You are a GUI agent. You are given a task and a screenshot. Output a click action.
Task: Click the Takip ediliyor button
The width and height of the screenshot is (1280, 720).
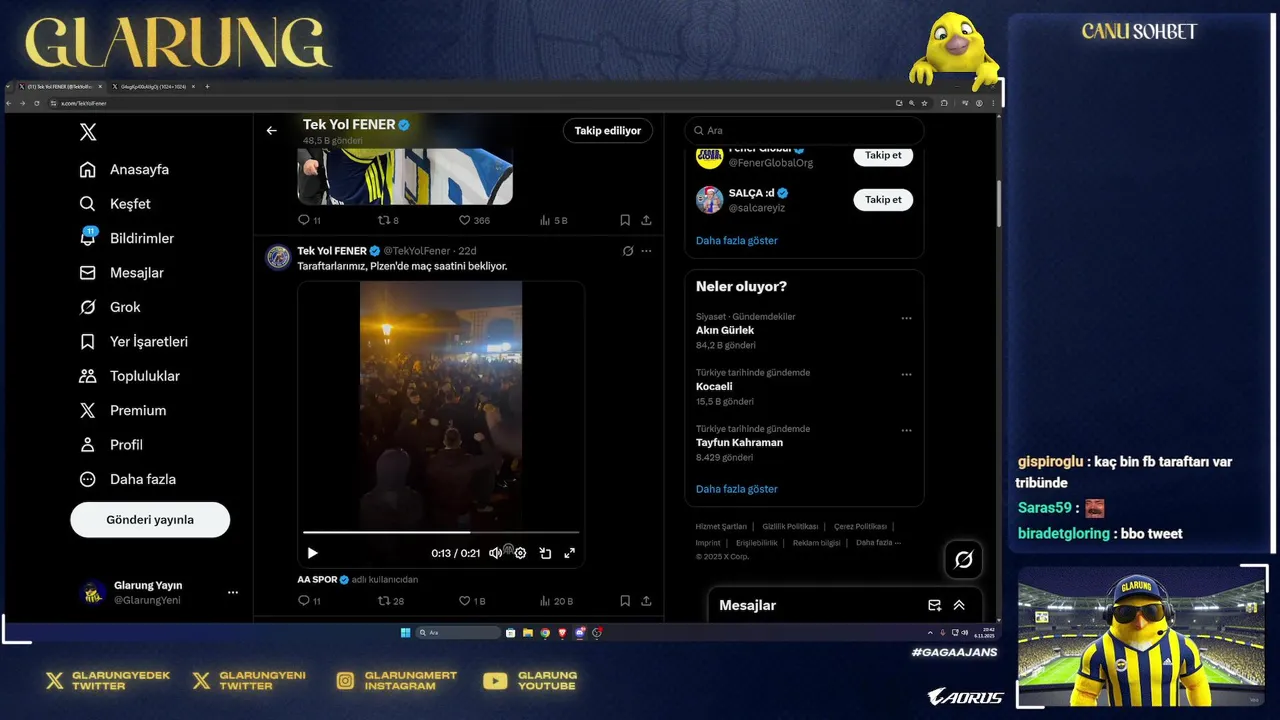coord(608,131)
